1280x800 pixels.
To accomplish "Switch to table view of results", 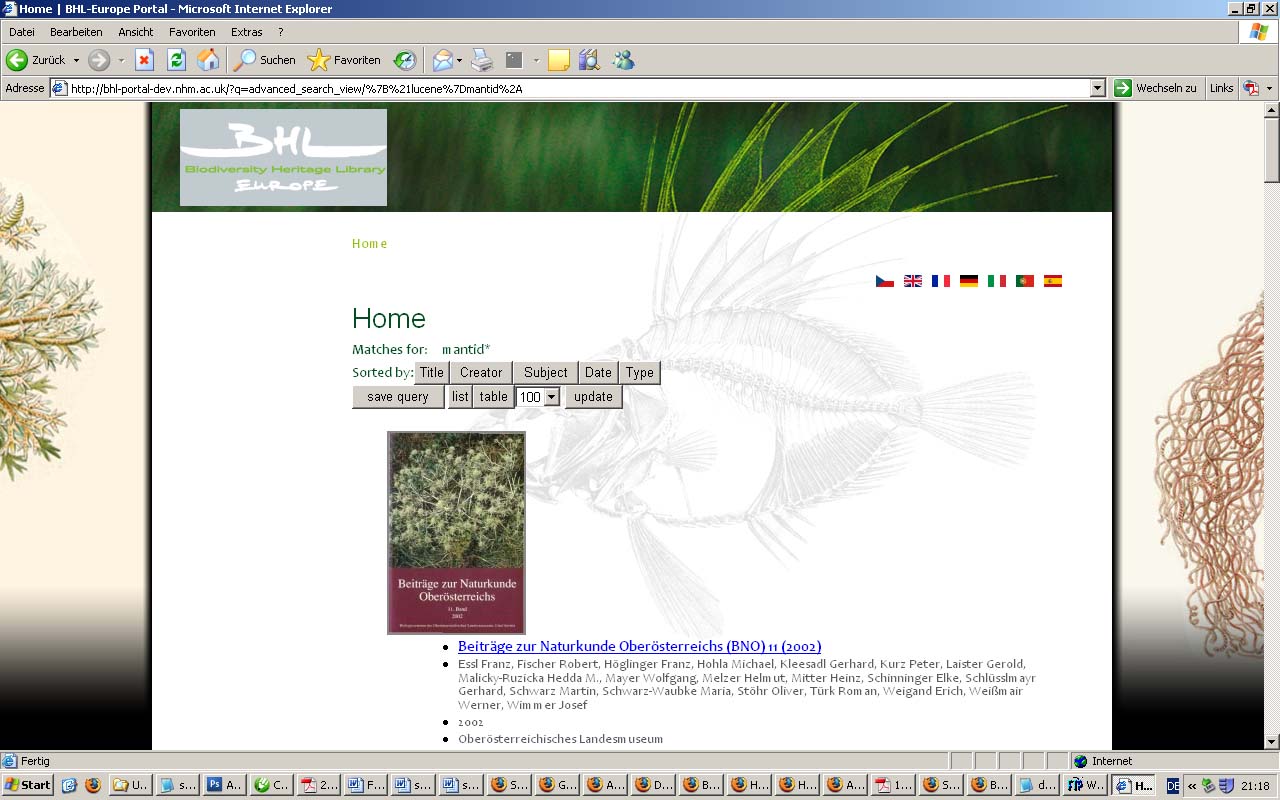I will 493,397.
